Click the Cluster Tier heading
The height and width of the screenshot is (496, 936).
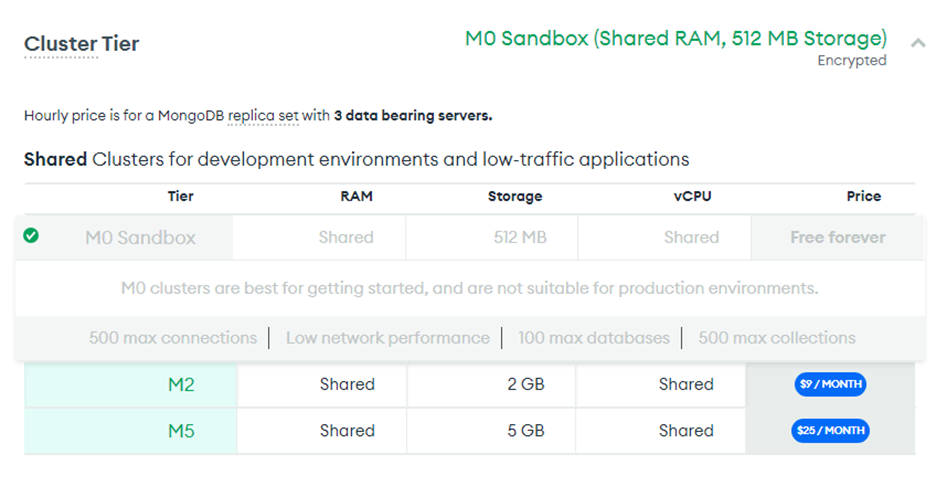pyautogui.click(x=82, y=44)
